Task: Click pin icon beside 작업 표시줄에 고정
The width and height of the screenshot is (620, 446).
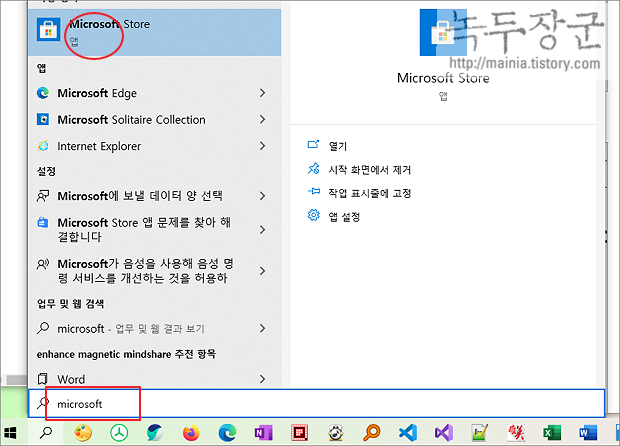Action: 314,192
